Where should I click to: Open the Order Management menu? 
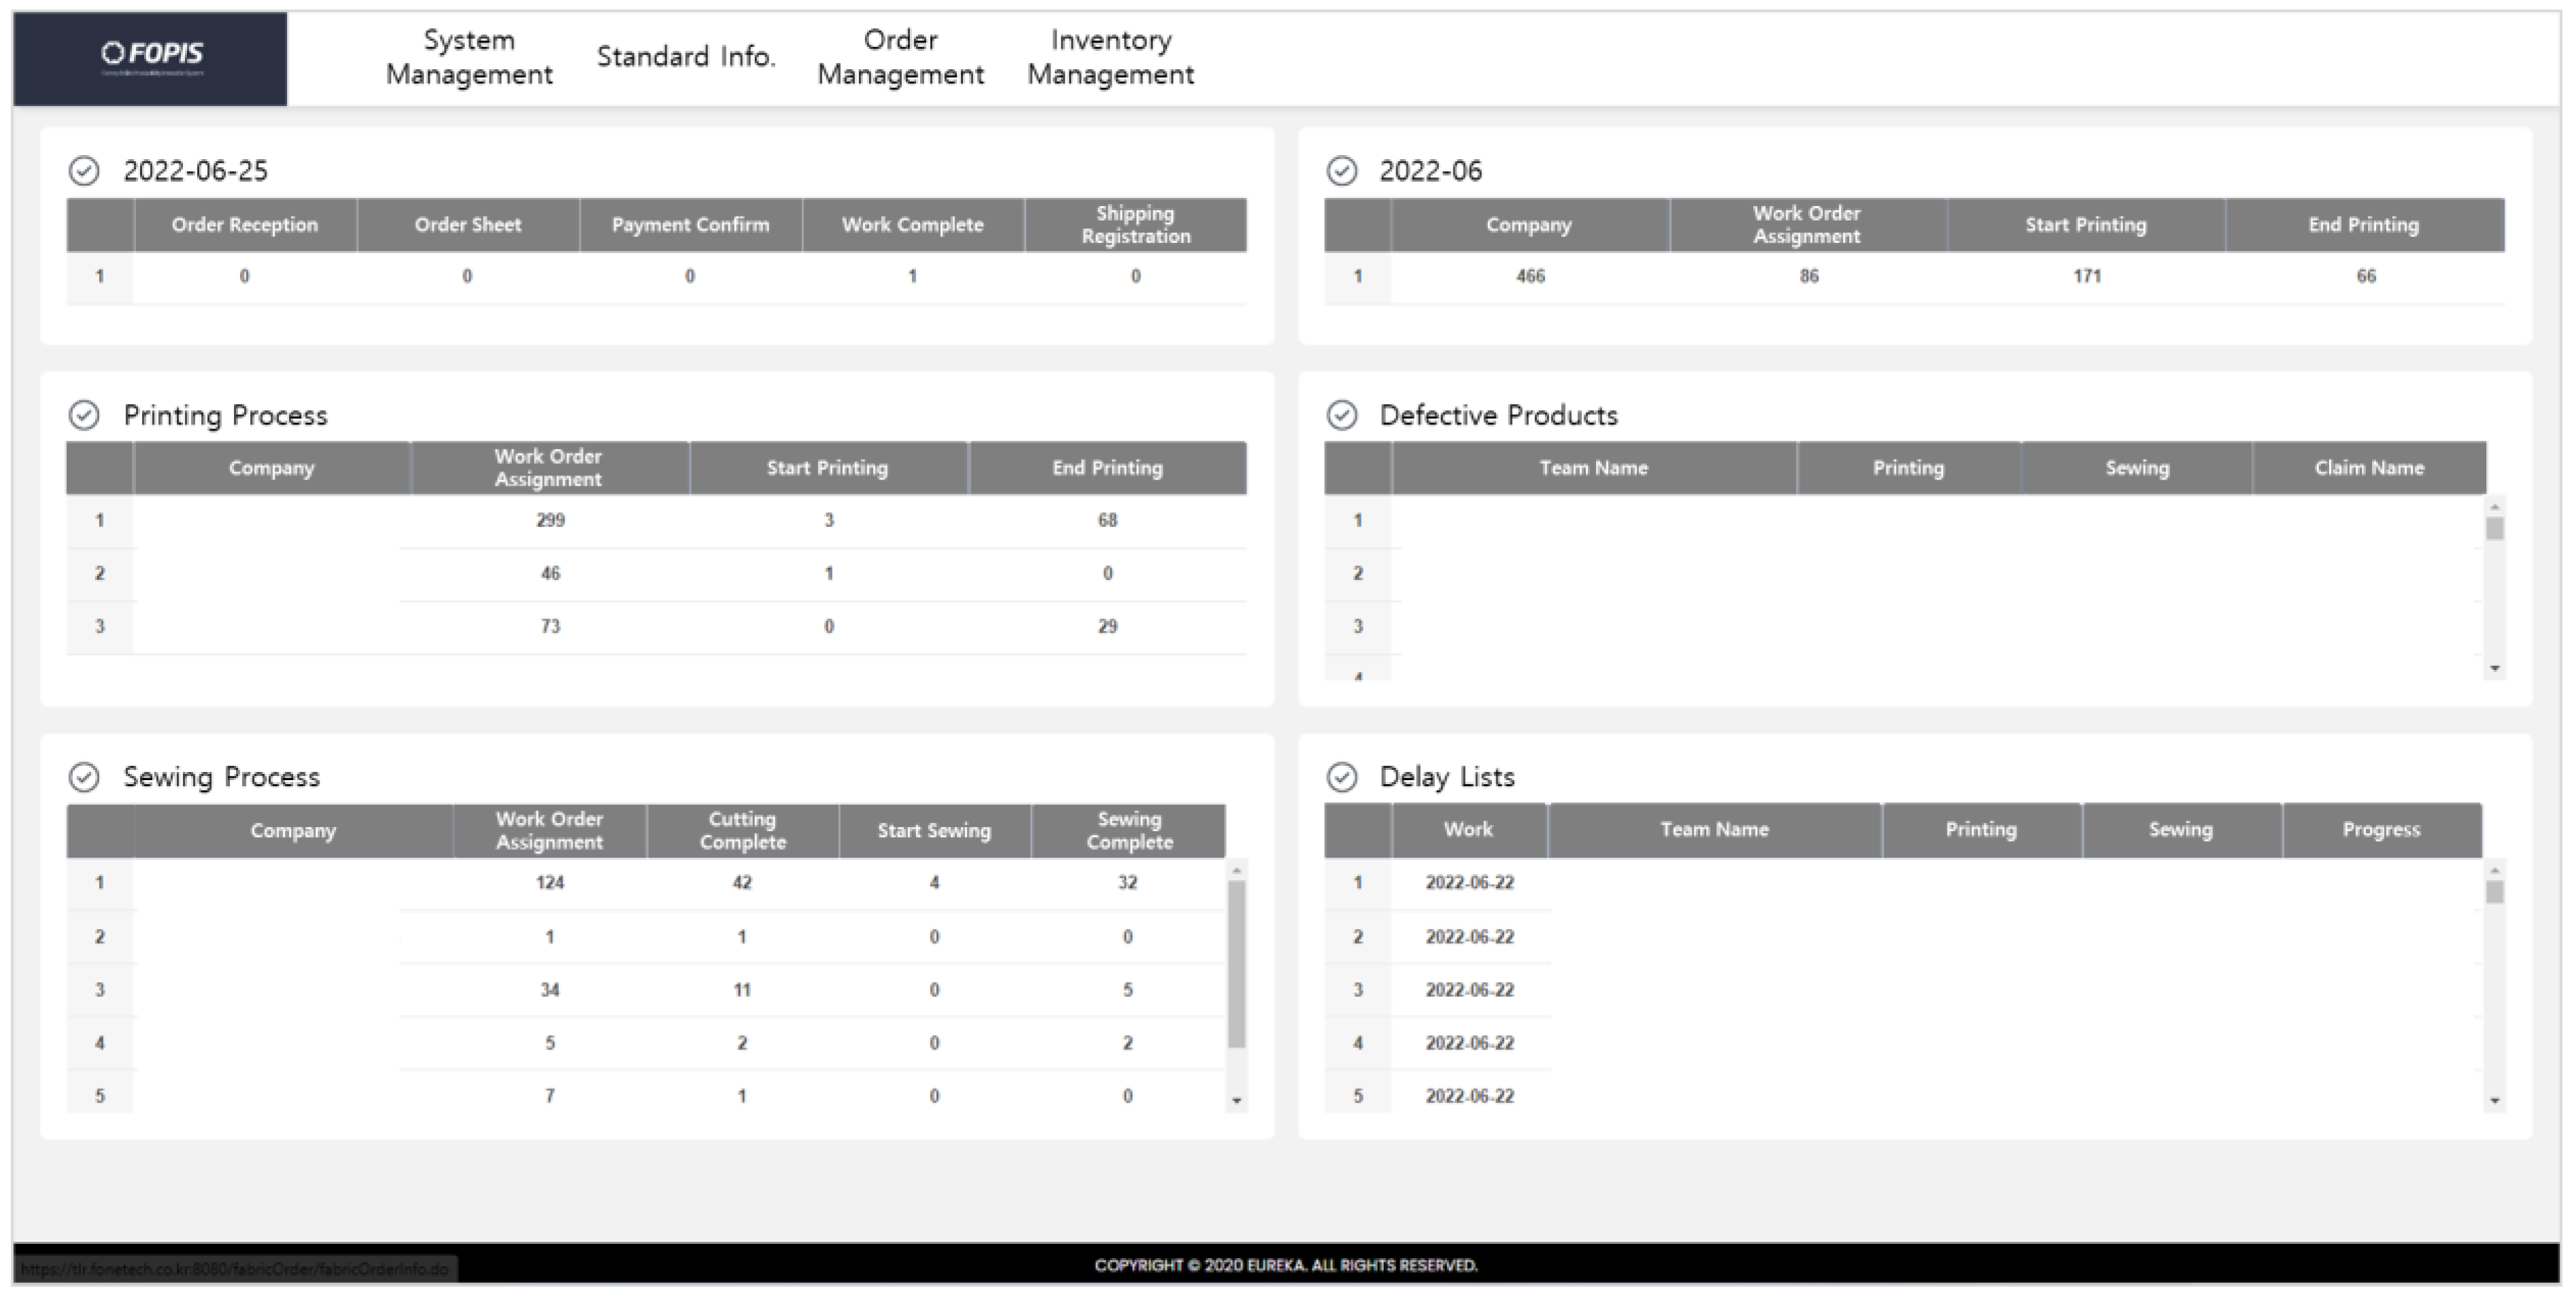900,57
